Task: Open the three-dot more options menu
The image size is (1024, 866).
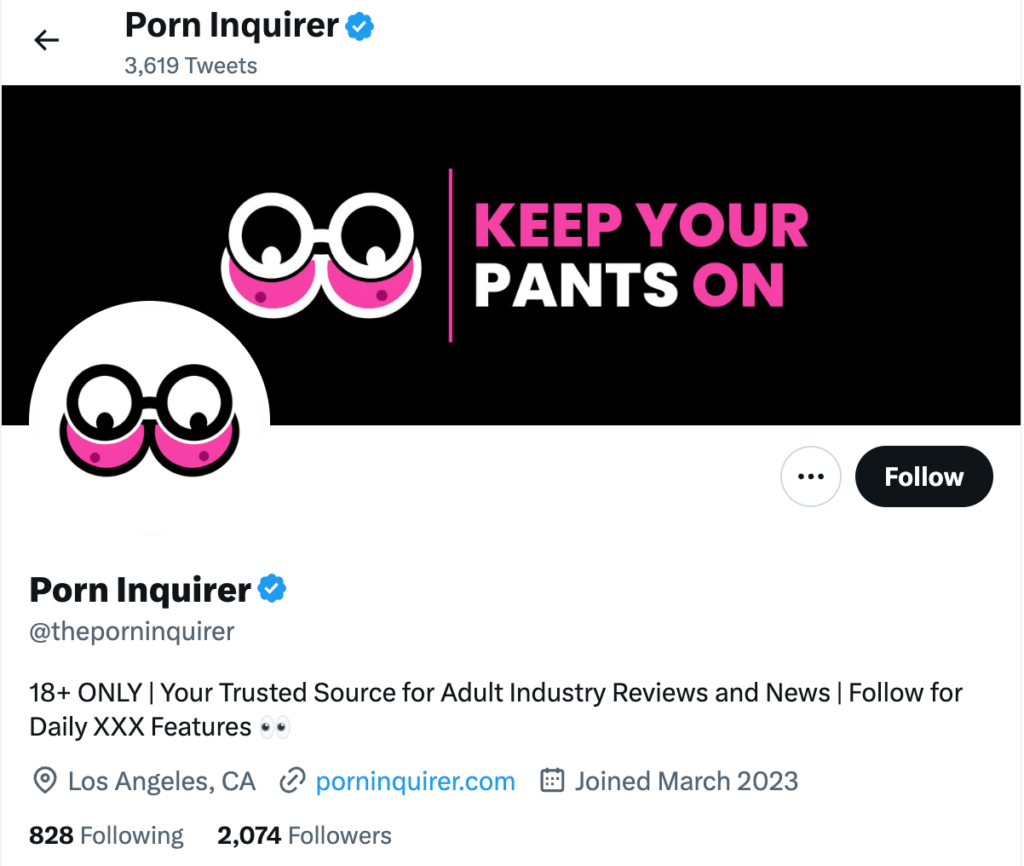Action: coord(810,476)
